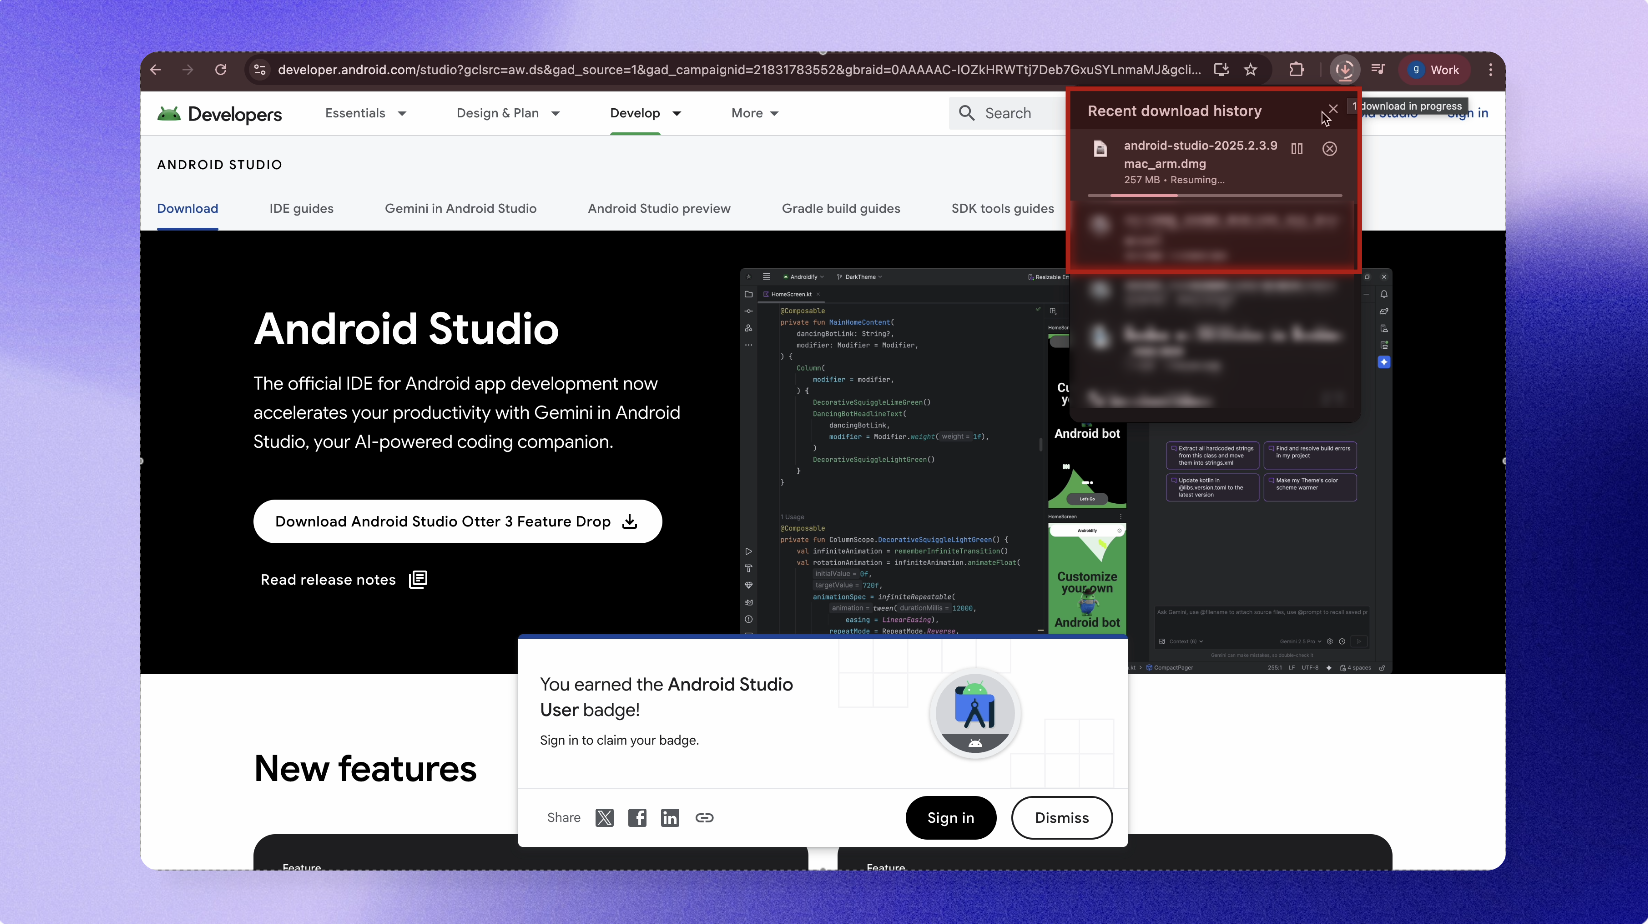The image size is (1648, 924).
Task: Click the browser reload icon
Action: coord(220,70)
